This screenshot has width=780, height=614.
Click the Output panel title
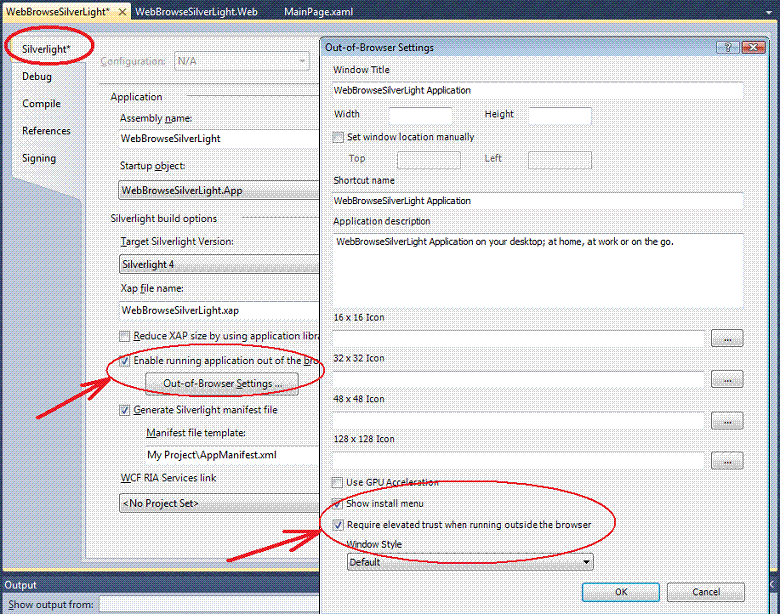tap(21, 585)
